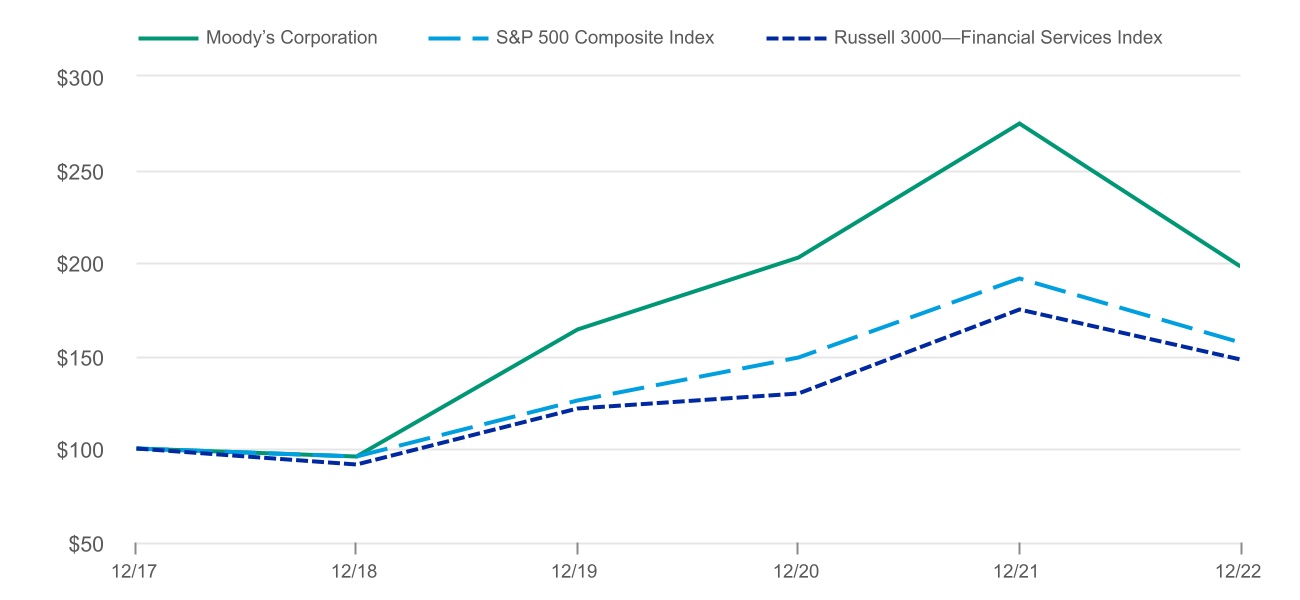
Task: Click the Moody's line peak at 12/21
Action: tap(1019, 123)
